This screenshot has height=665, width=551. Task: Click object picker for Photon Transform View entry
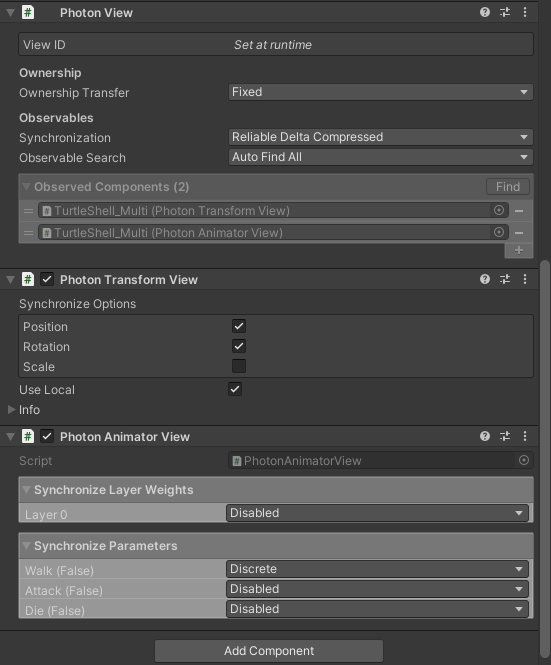pos(499,210)
